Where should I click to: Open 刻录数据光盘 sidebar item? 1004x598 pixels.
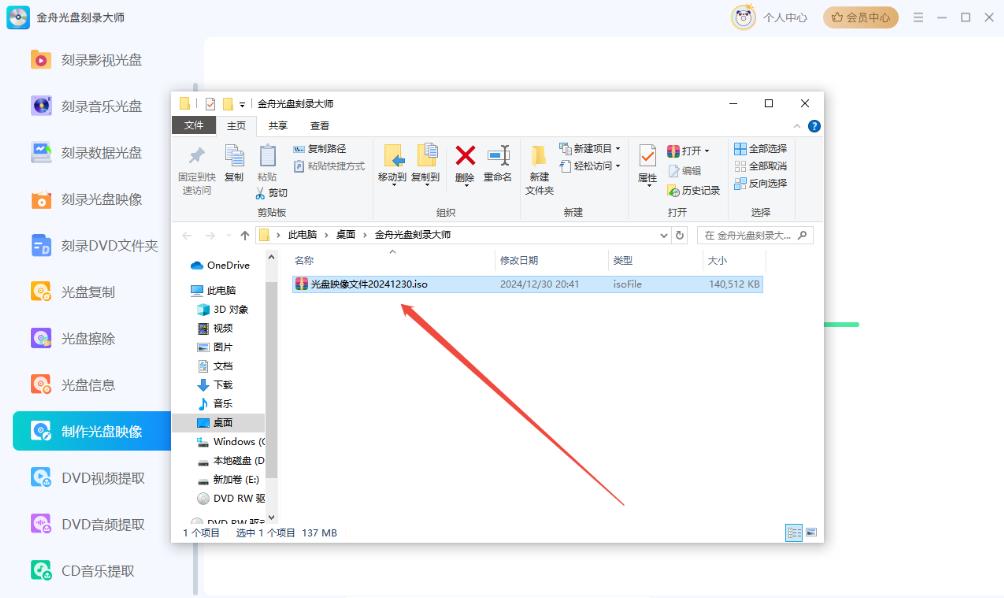(x=86, y=153)
